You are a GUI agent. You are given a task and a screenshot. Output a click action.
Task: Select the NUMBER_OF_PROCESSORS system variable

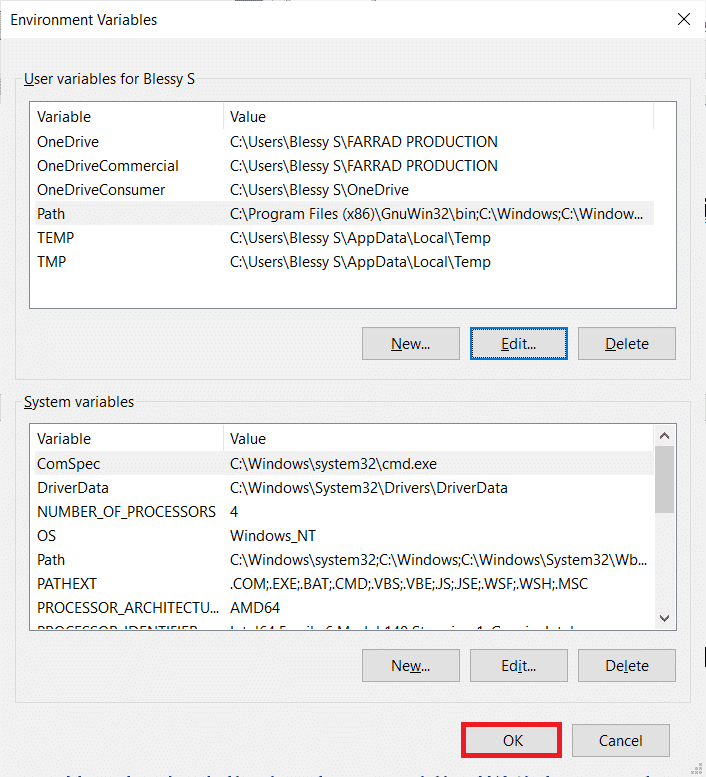(344, 511)
